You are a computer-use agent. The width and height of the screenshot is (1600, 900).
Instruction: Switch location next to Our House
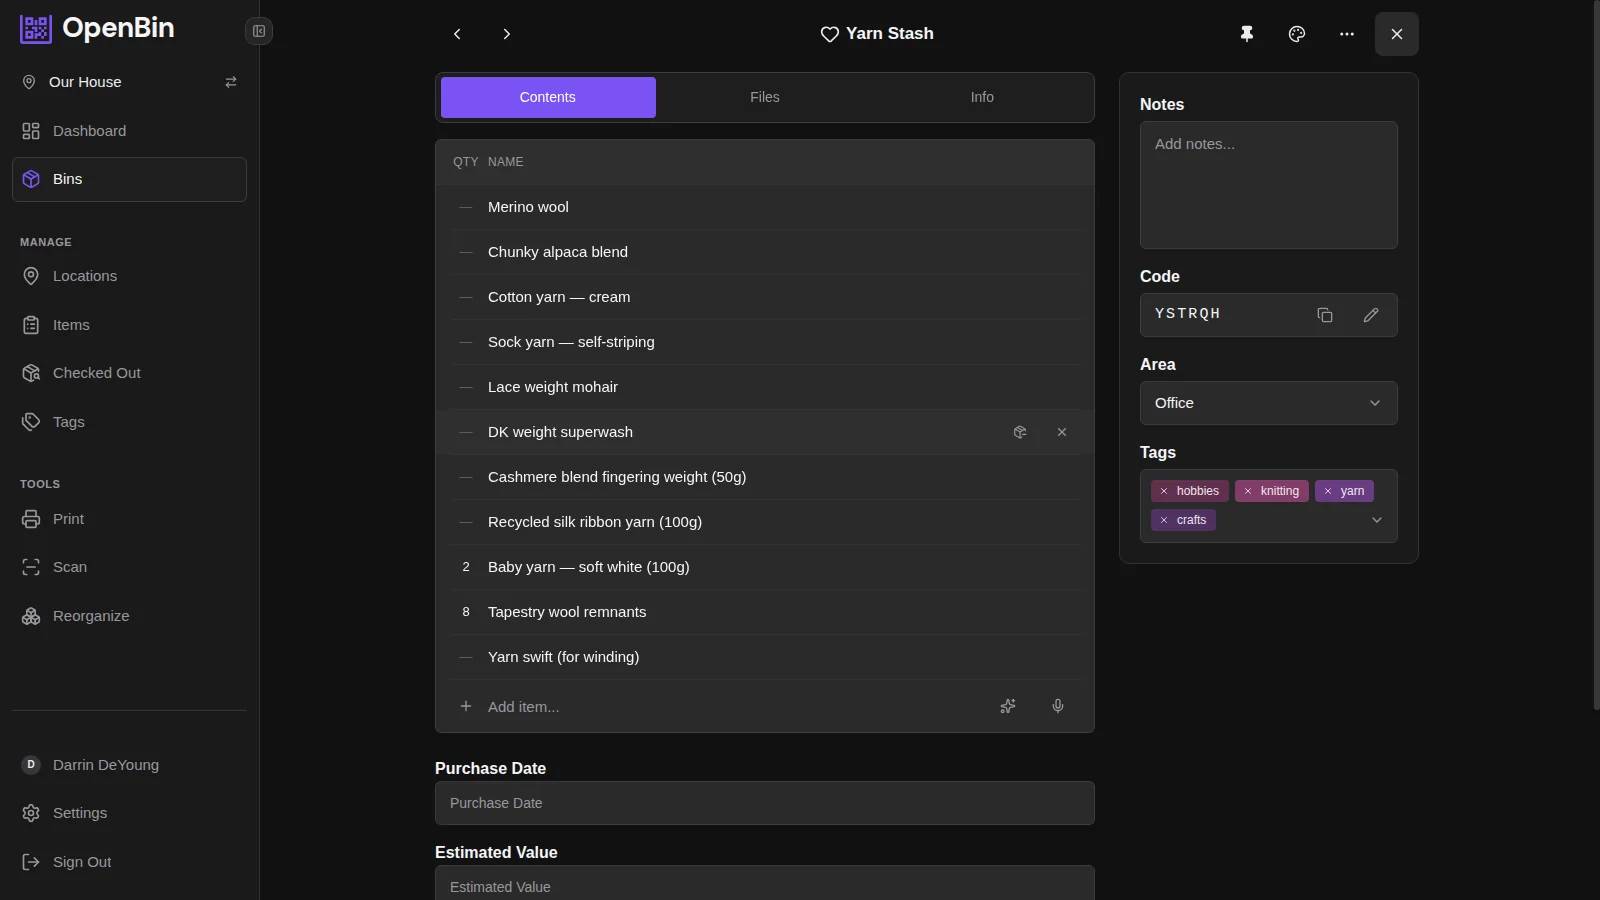[x=231, y=82]
